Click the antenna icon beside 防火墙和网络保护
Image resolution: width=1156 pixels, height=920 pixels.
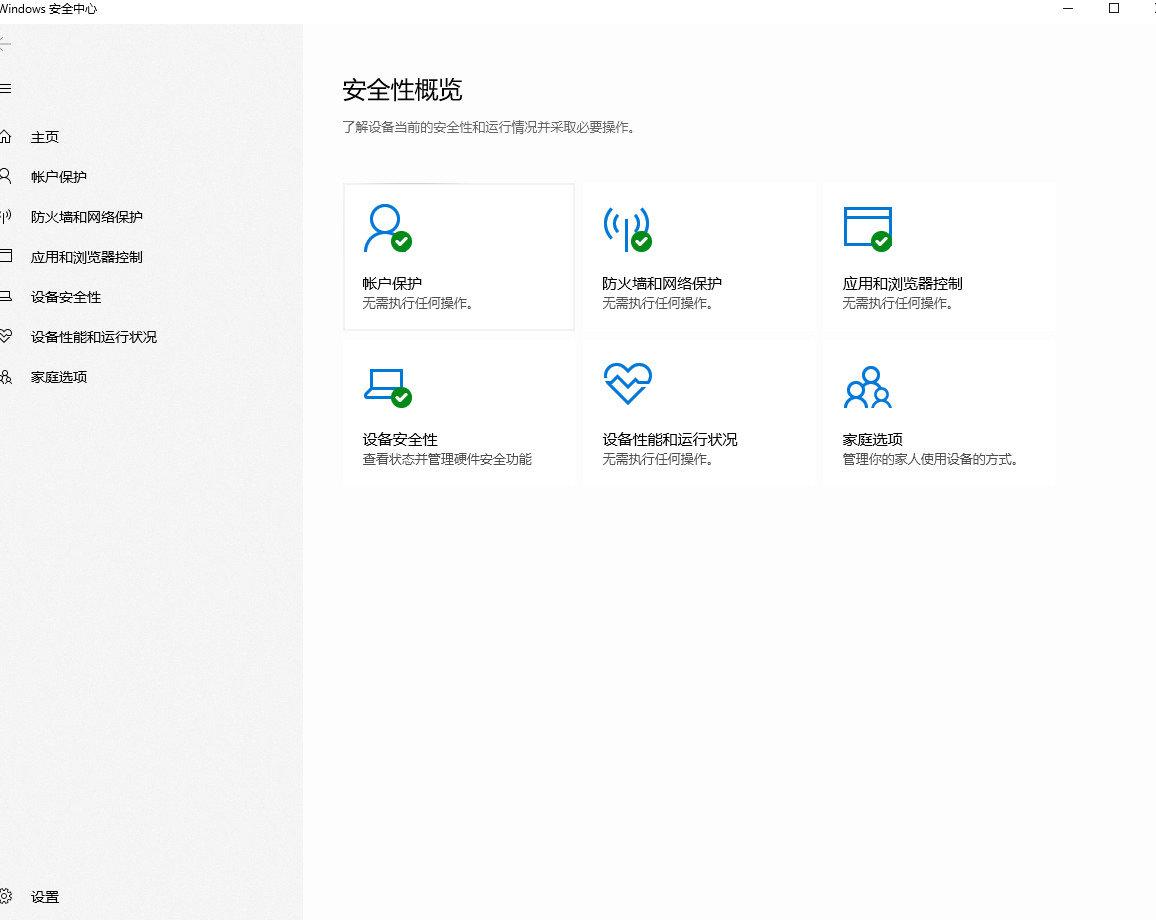point(5,216)
